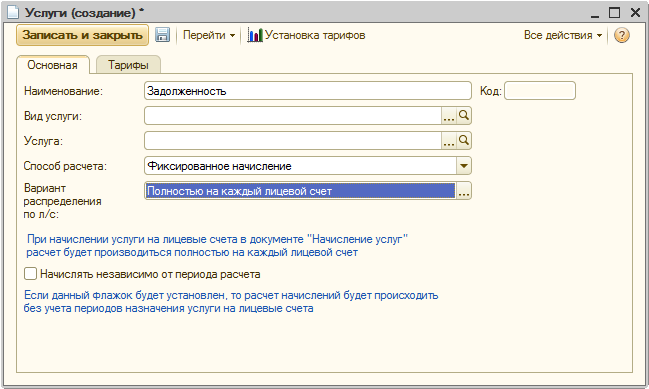Click Установка тарифов button text
Image resolution: width=649 pixels, height=389 pixels.
[315, 35]
